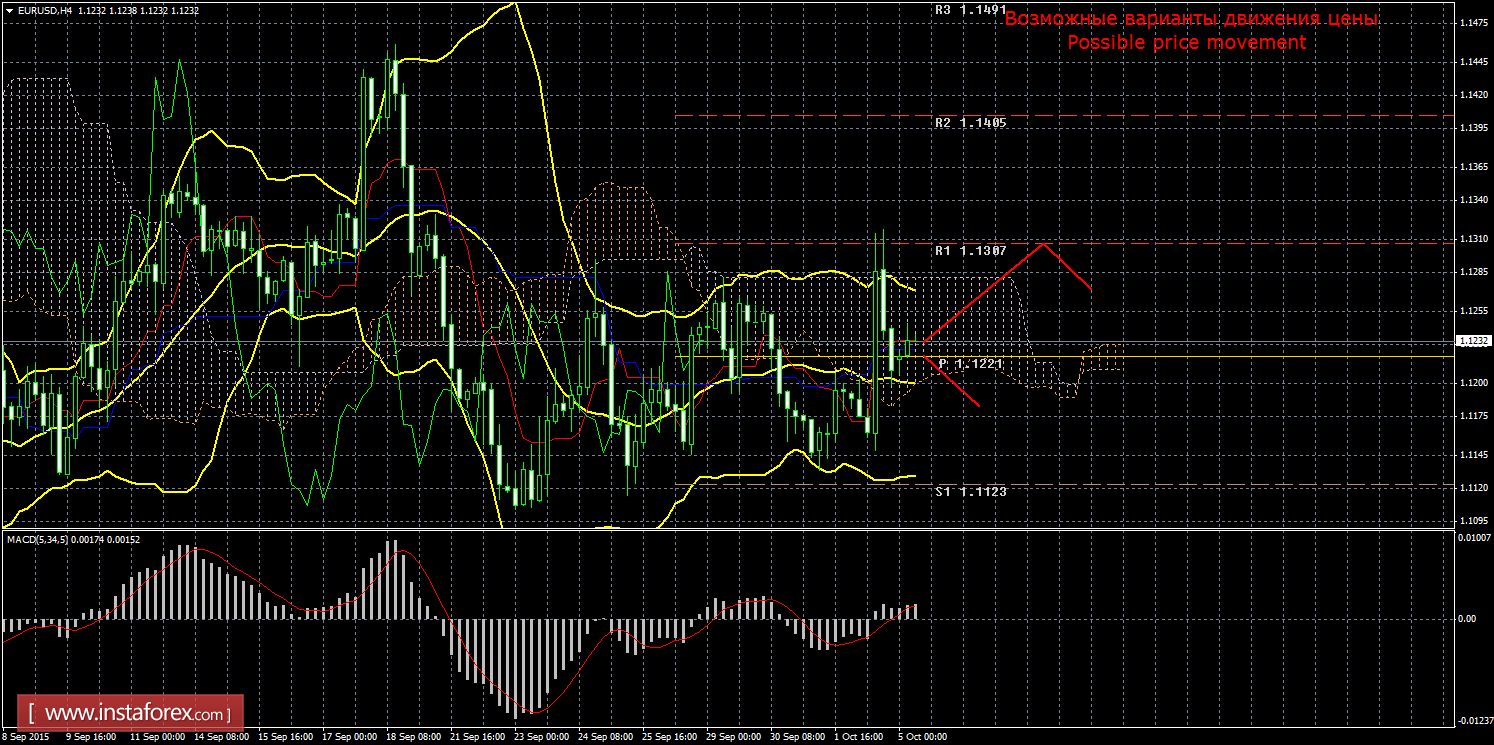Select the '8 Sep 2015' date label

point(27,737)
